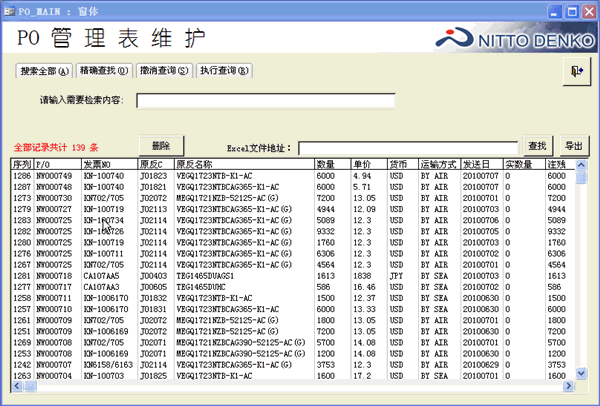This screenshot has width=600, height=406.
Task: Click the 导出 export button
Action: coord(574,146)
